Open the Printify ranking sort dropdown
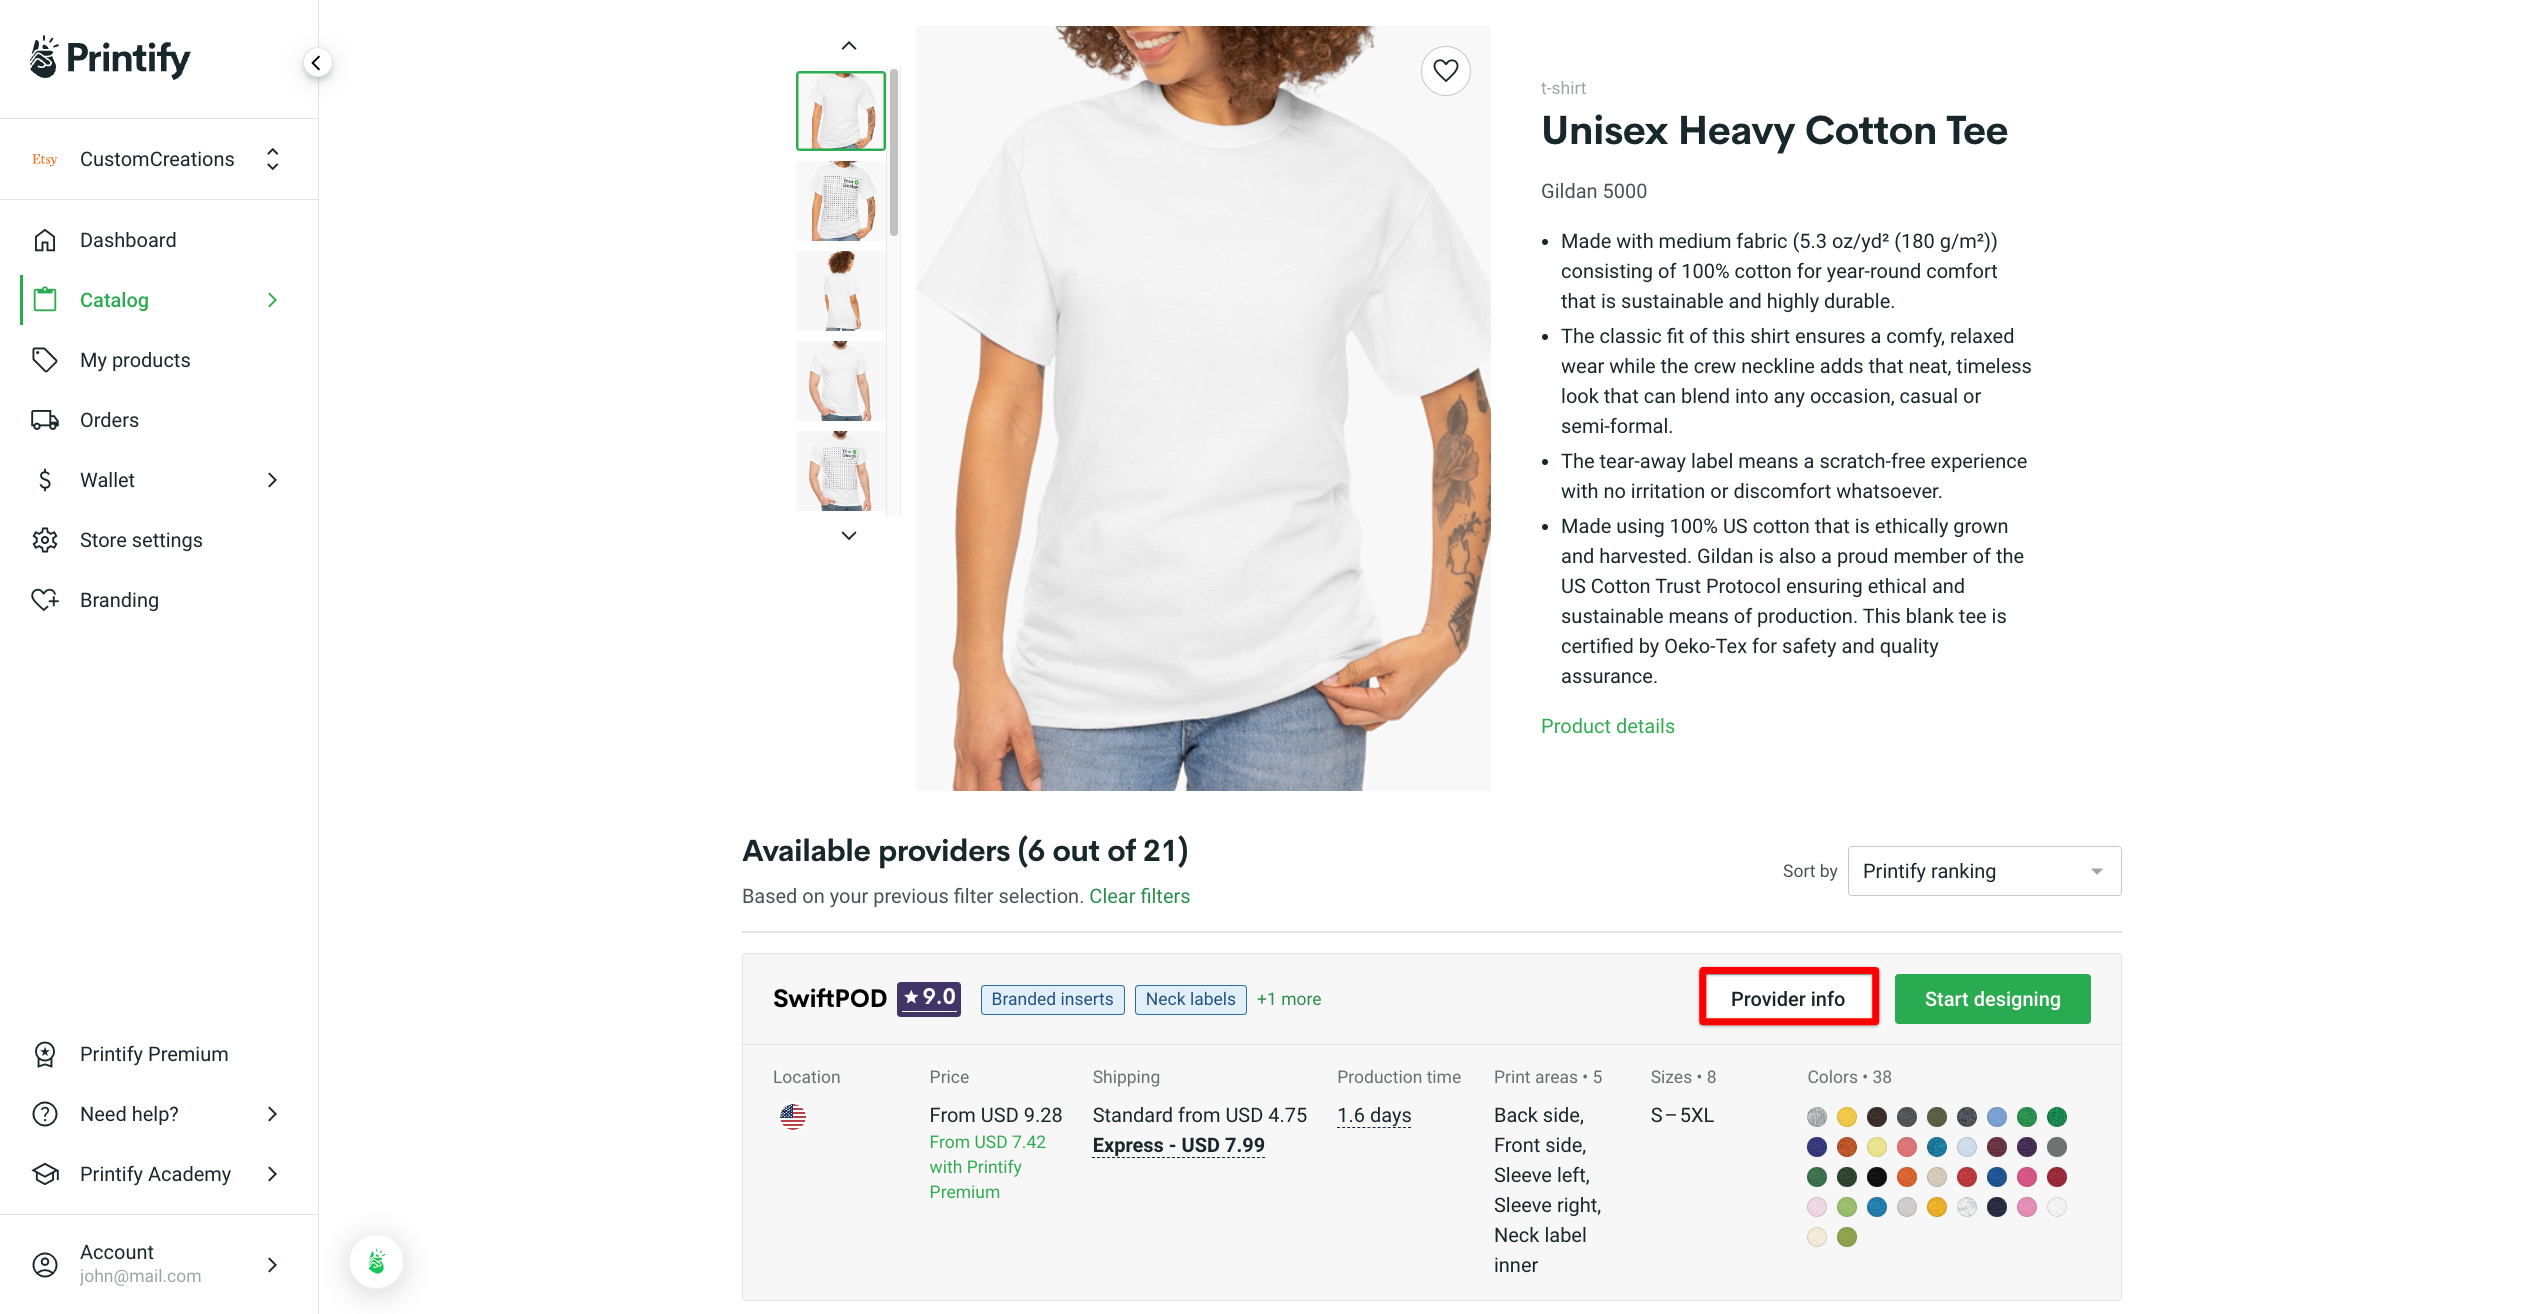Screen dimensions: 2541x1314 pyautogui.click(x=1983, y=870)
